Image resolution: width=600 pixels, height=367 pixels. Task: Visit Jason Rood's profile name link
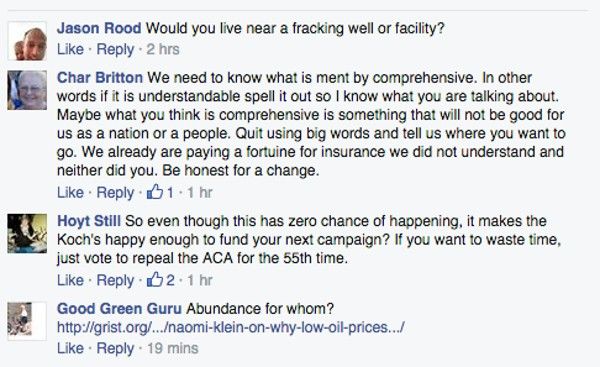click(x=99, y=28)
